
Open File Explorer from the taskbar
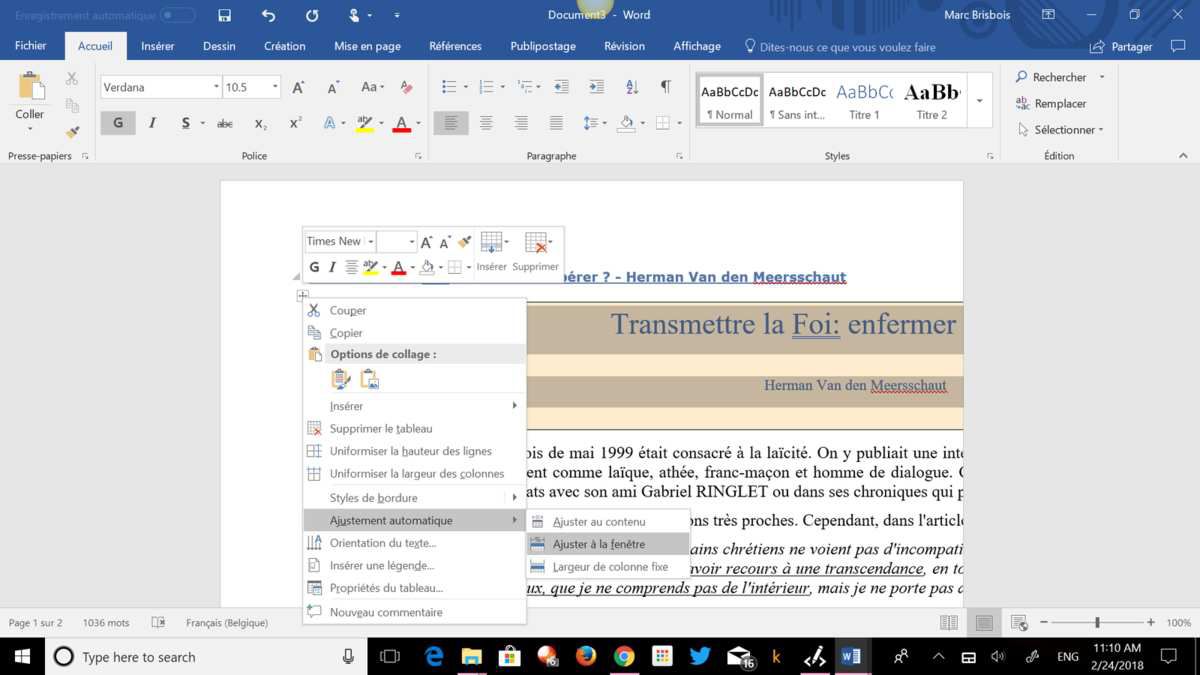pos(471,657)
